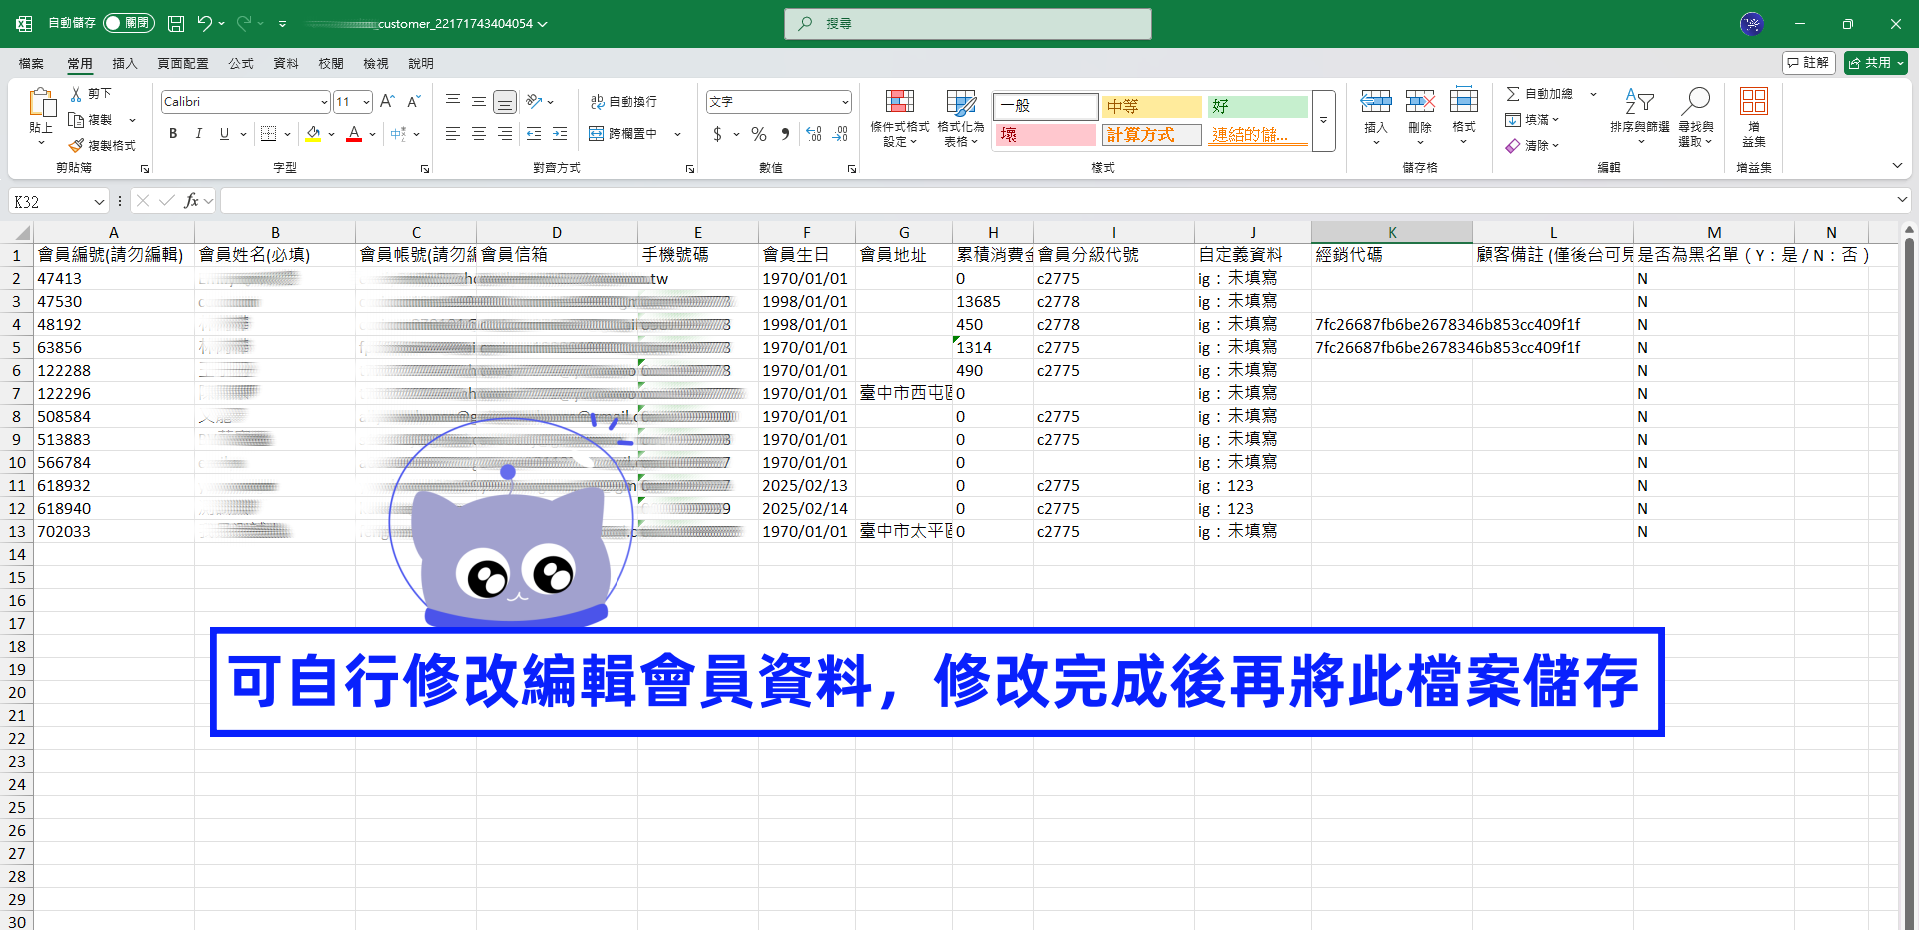Image resolution: width=1919 pixels, height=930 pixels.
Task: Open the Calibri font name dropdown
Action: point(324,102)
